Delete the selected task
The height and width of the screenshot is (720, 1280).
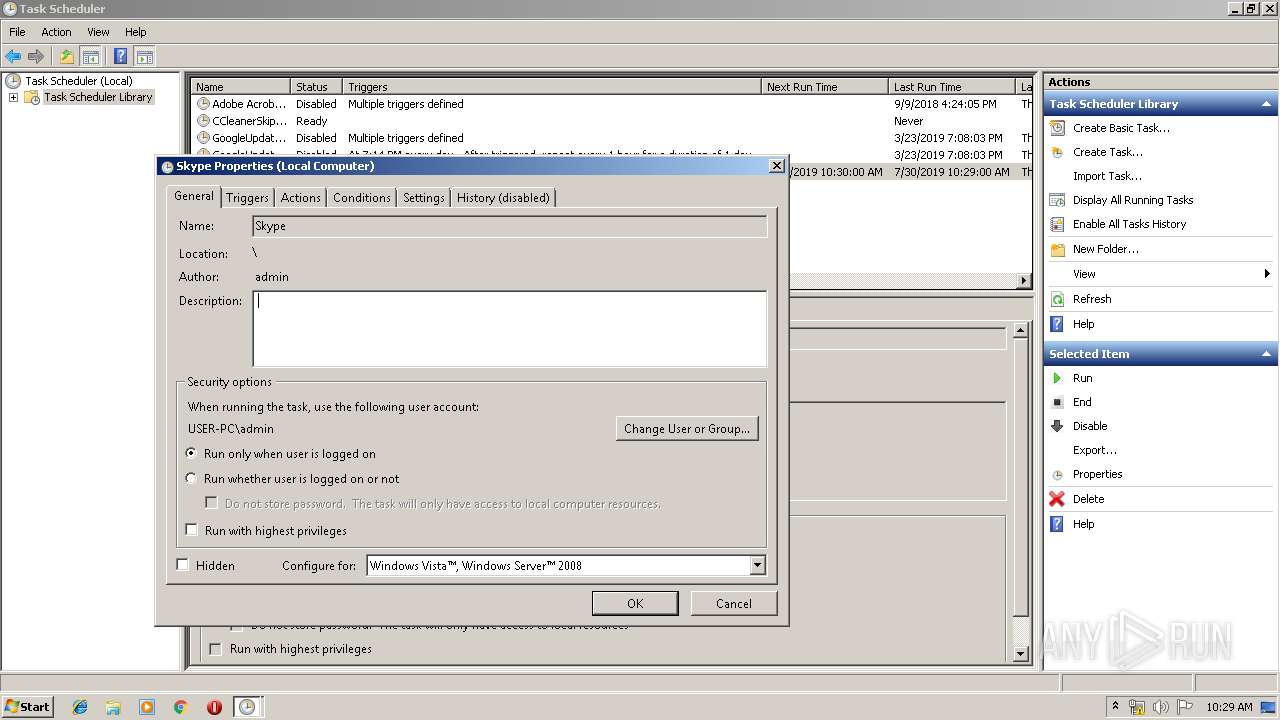[1088, 499]
